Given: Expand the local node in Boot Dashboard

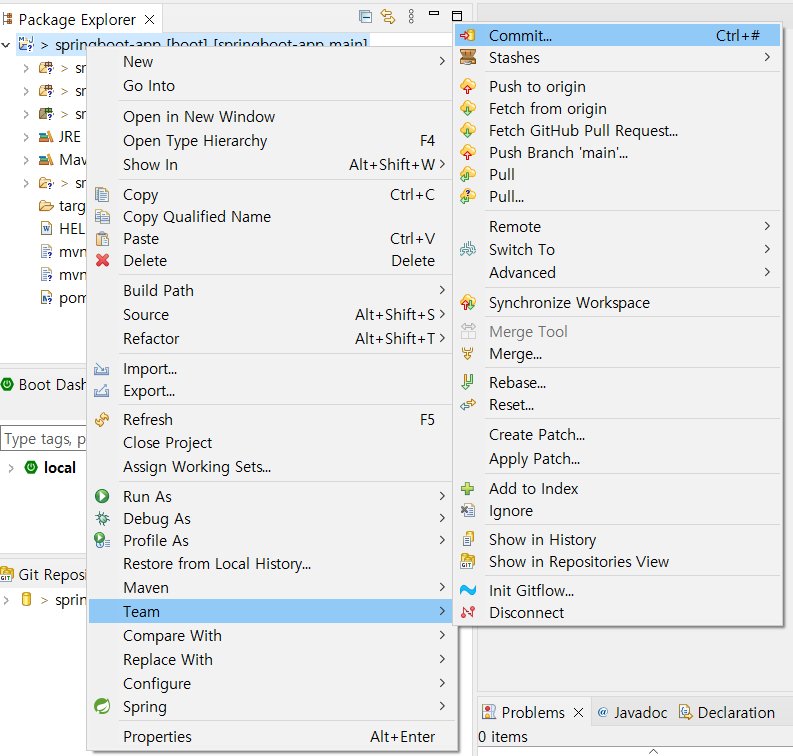Looking at the screenshot, I should [x=11, y=468].
